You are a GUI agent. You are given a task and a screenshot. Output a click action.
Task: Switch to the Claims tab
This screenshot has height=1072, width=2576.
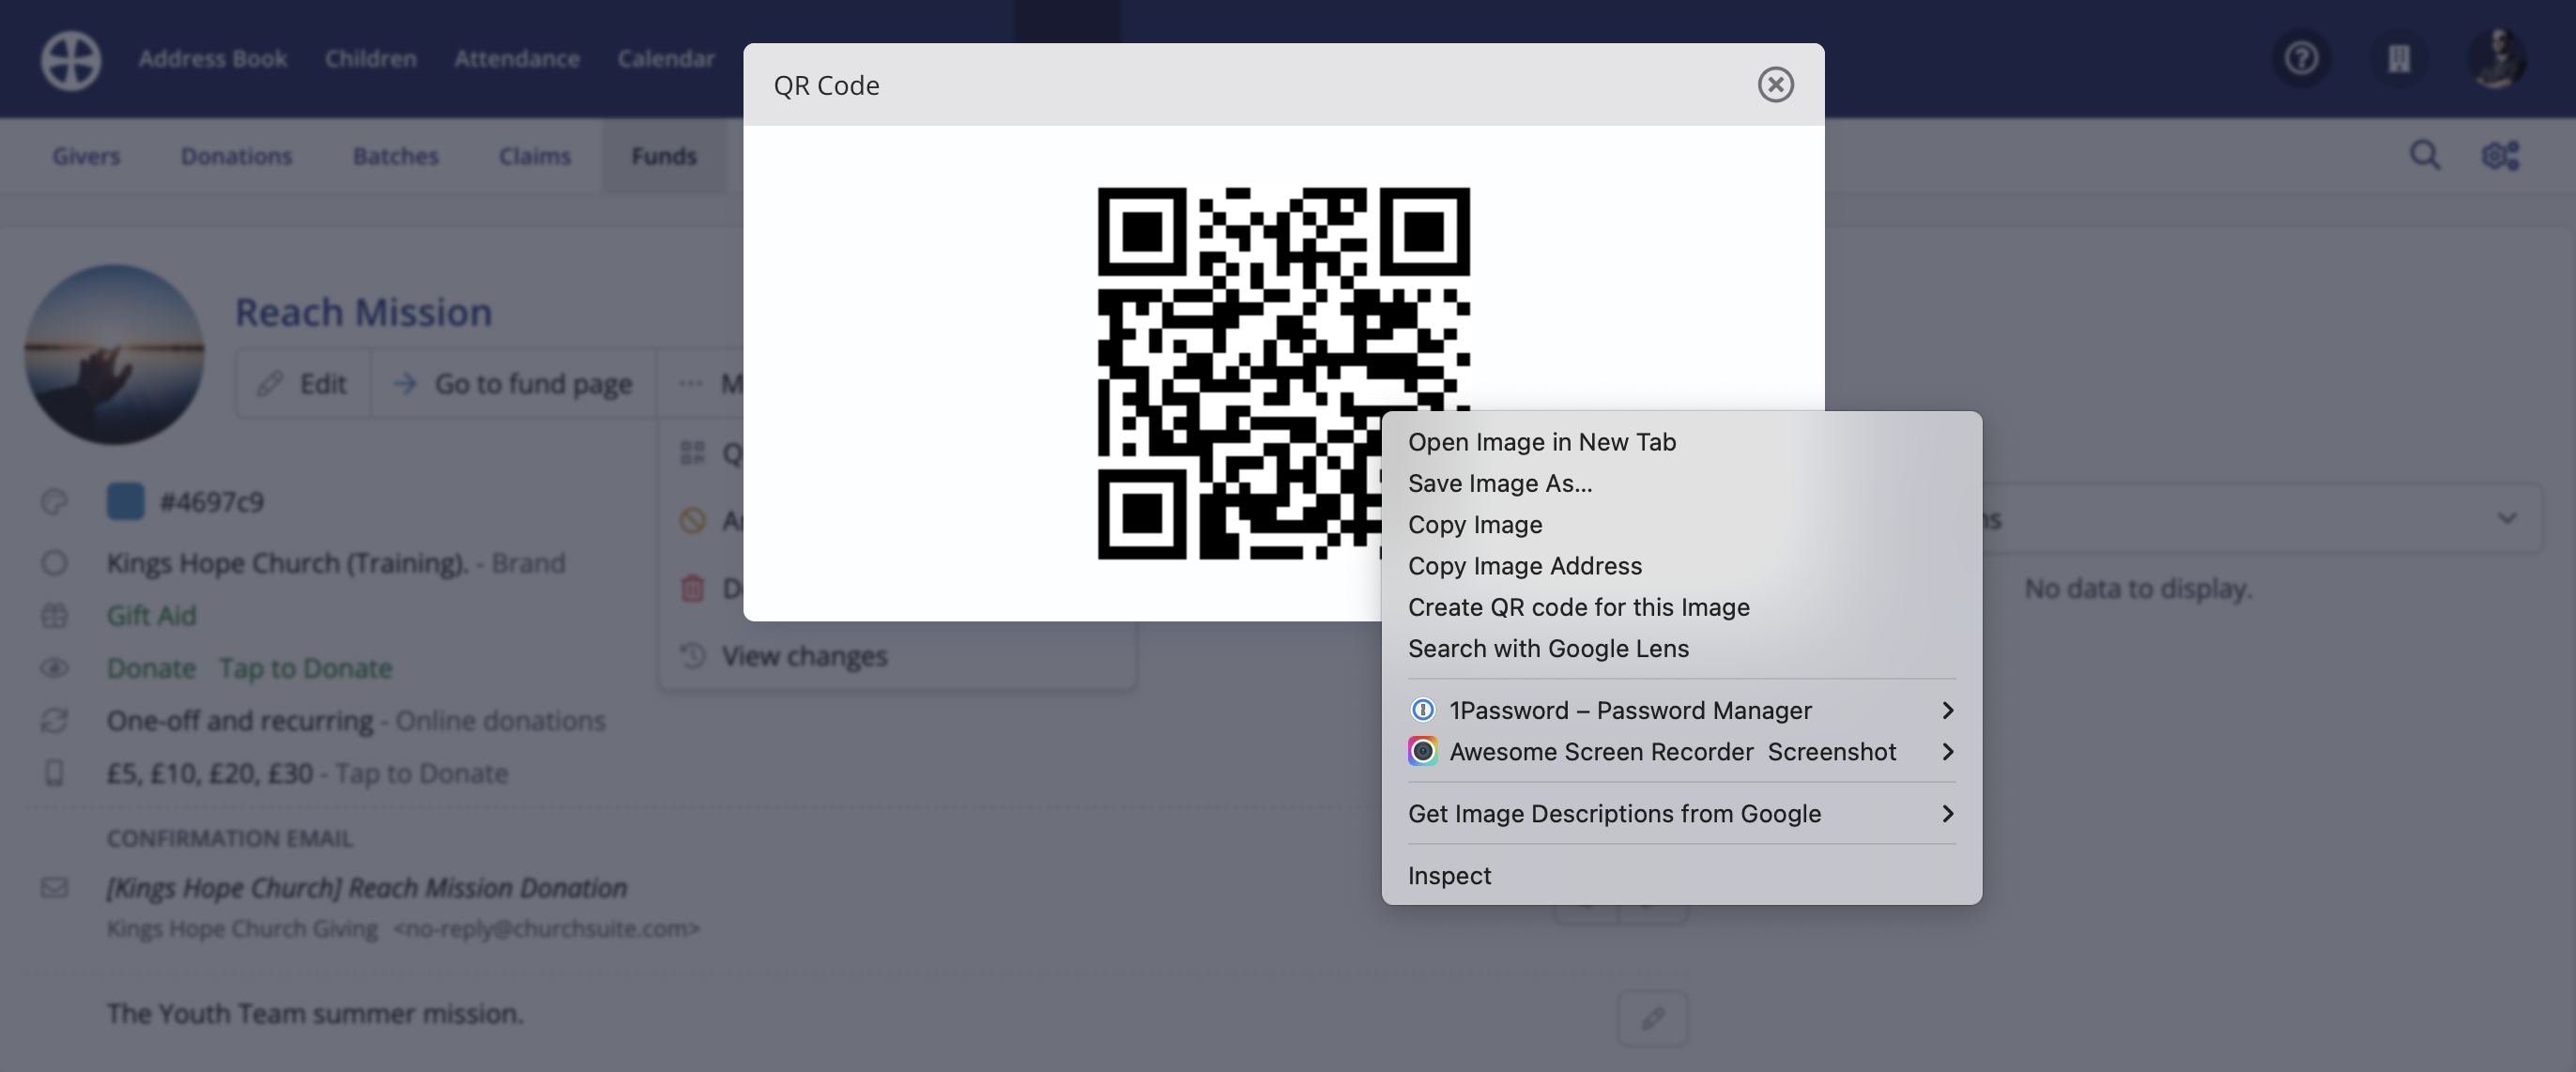point(535,156)
